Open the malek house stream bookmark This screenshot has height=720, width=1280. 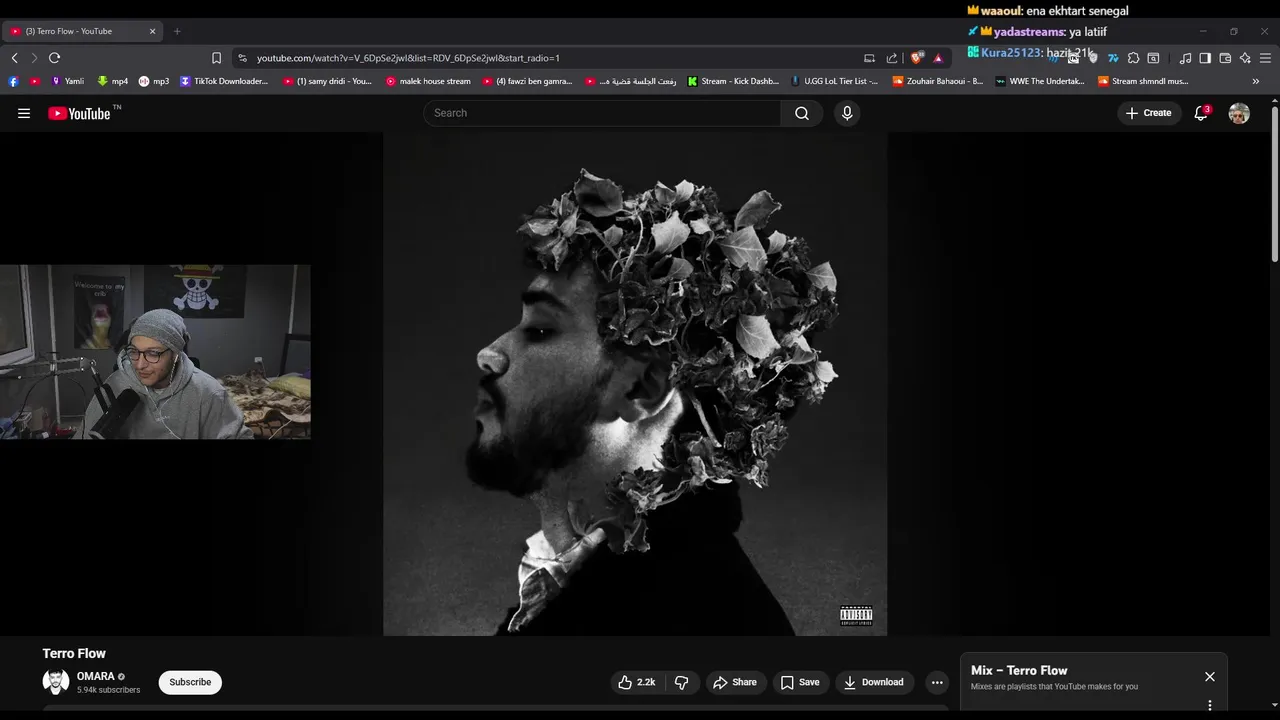pyautogui.click(x=428, y=81)
